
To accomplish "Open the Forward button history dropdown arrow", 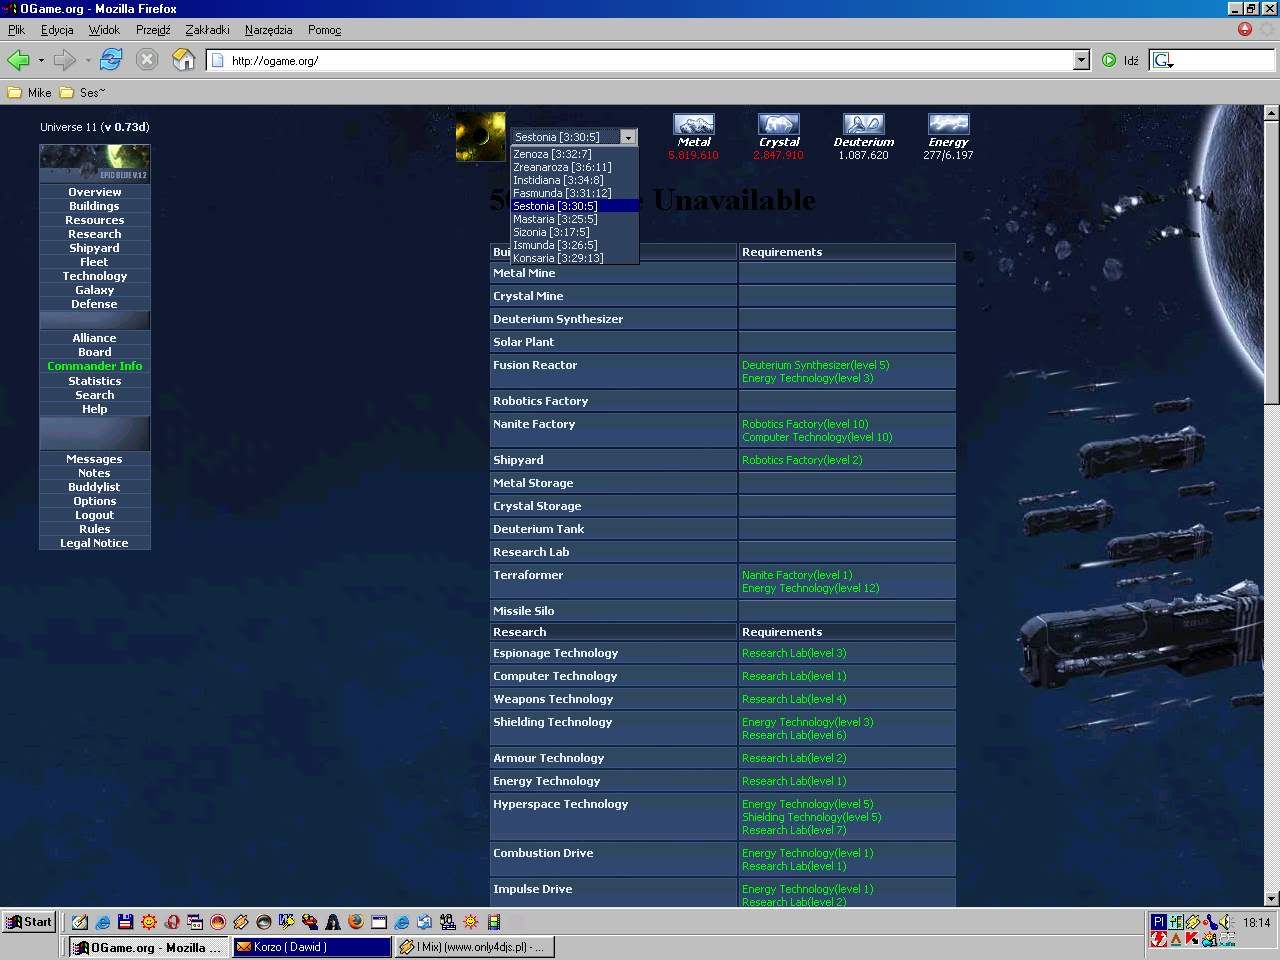I will point(88,60).
